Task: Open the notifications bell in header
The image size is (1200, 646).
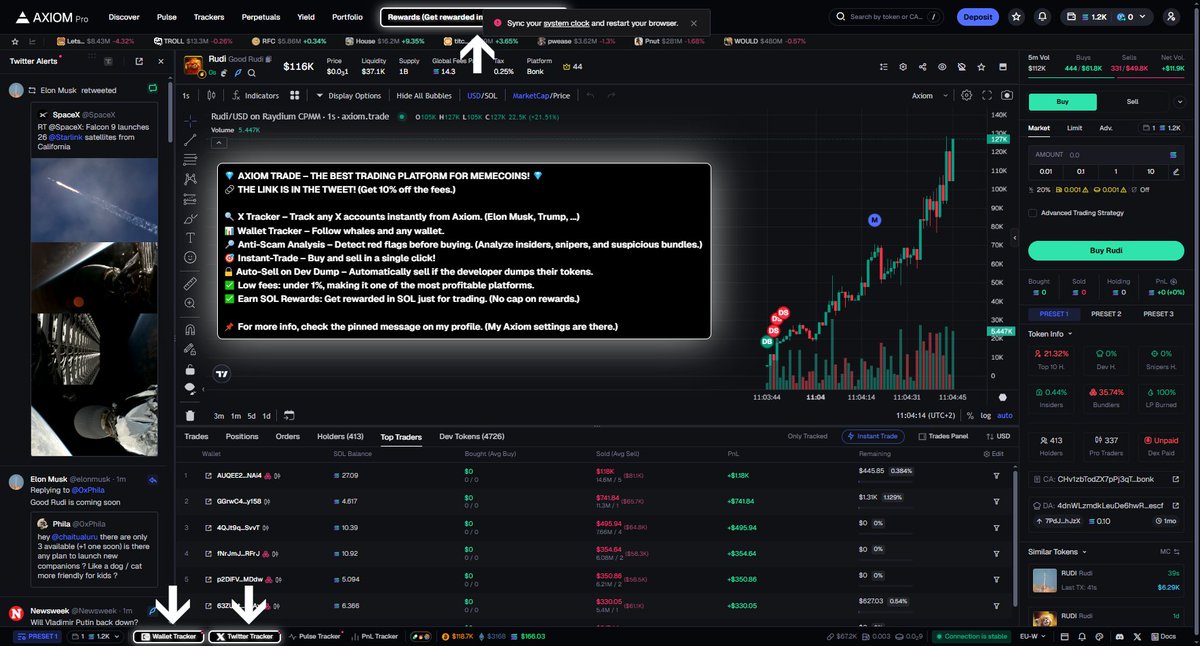Action: tap(1044, 17)
